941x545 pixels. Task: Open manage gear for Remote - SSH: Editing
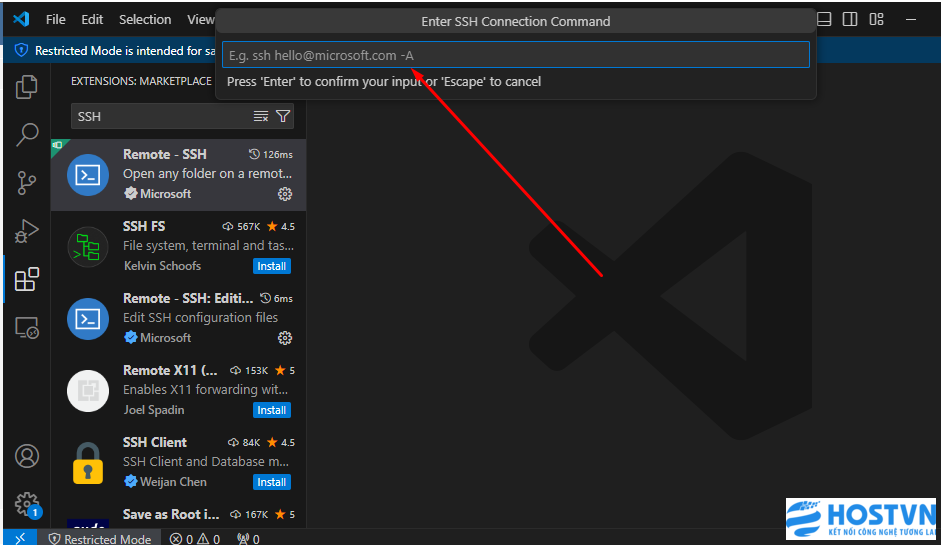pos(284,338)
